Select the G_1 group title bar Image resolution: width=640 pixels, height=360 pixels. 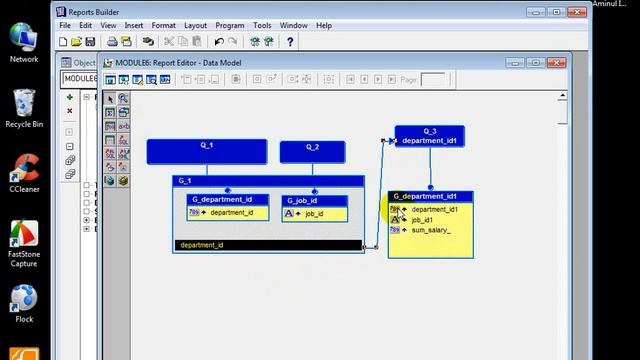point(269,181)
